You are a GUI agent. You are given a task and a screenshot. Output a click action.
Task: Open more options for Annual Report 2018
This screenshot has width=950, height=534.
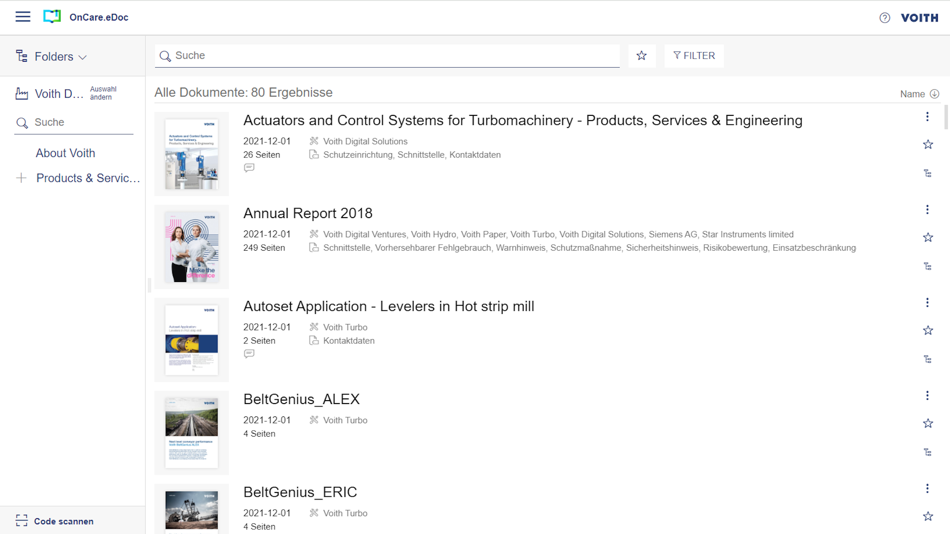click(927, 210)
